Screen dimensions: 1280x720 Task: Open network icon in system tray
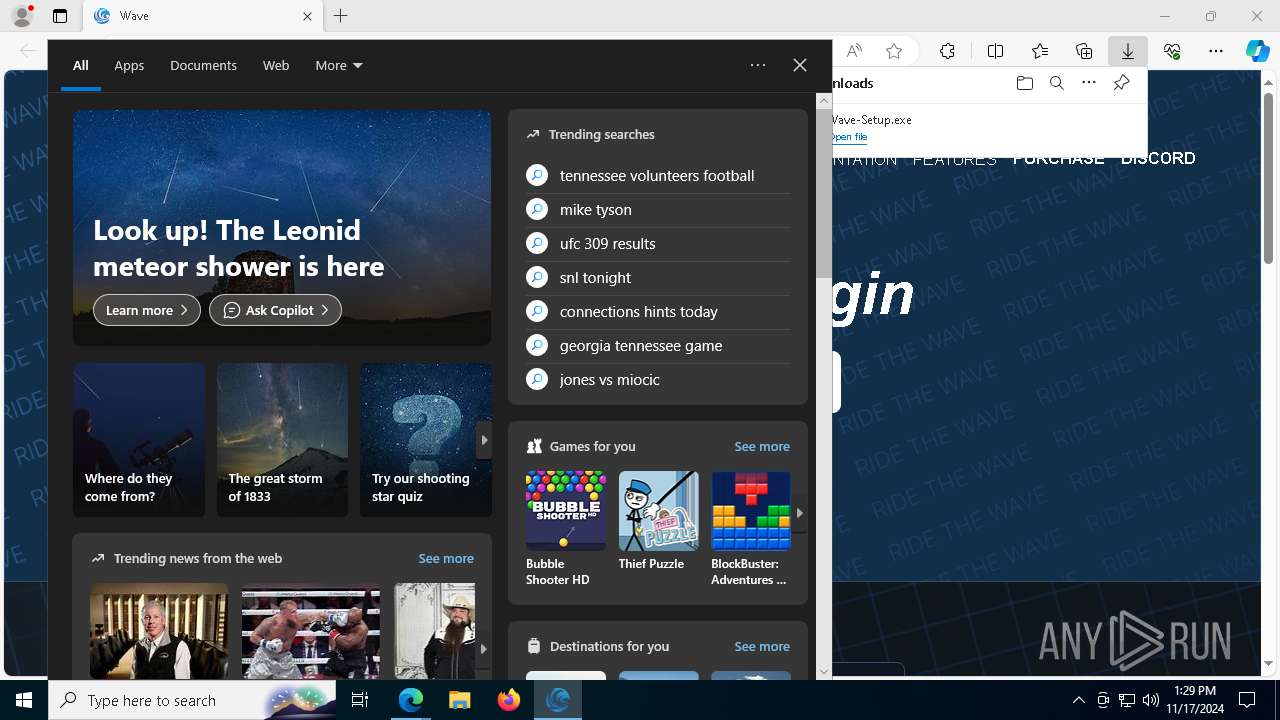pyautogui.click(x=1126, y=700)
